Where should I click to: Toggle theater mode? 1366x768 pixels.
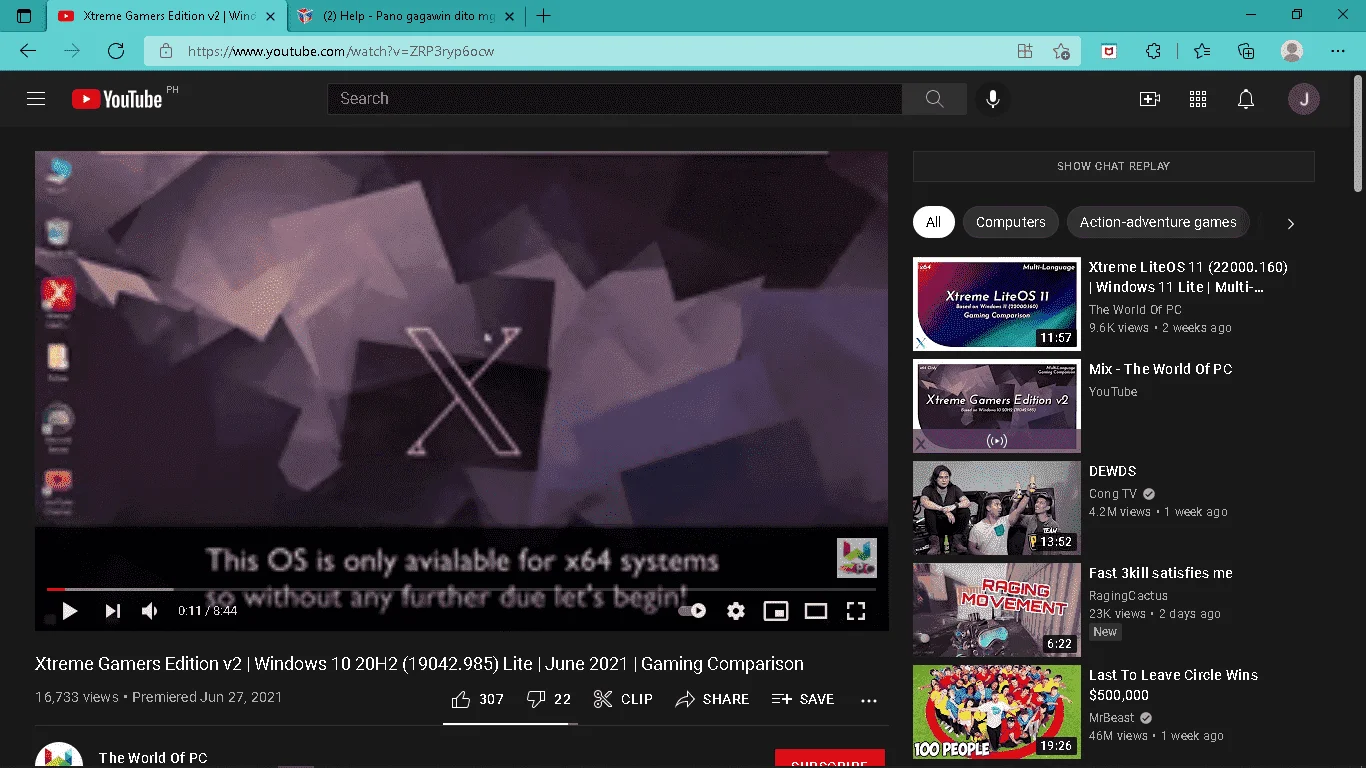(x=816, y=611)
